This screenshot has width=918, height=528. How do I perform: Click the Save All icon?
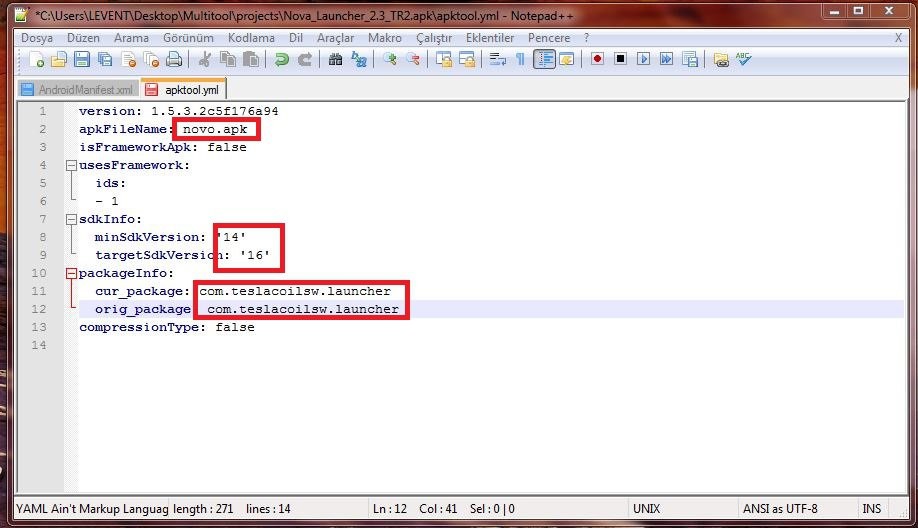click(x=105, y=59)
